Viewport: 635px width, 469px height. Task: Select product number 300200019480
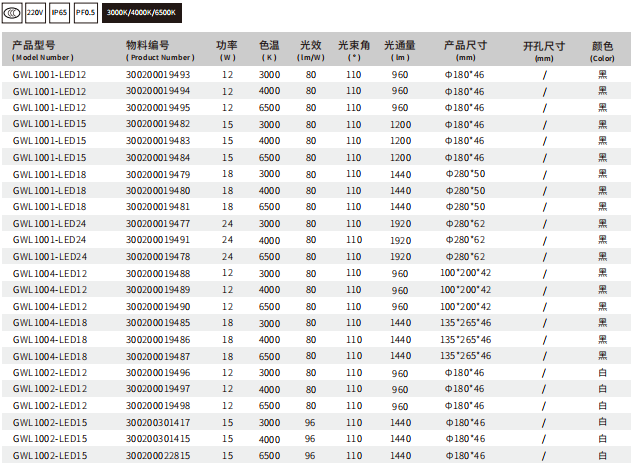click(158, 191)
